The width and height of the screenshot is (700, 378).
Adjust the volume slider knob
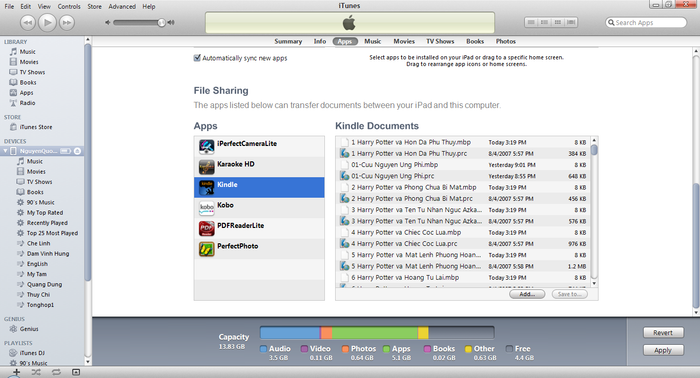162,22
